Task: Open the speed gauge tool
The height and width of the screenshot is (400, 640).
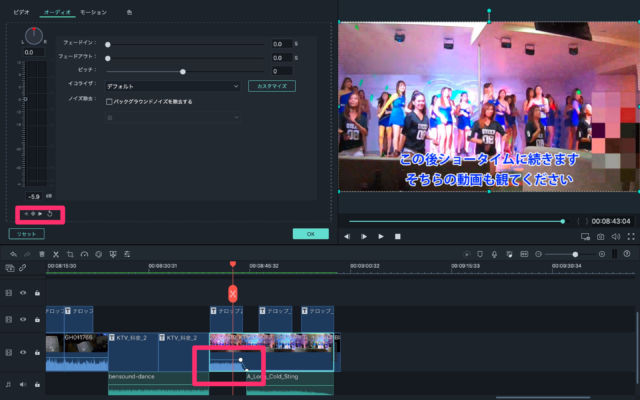Action: point(84,254)
